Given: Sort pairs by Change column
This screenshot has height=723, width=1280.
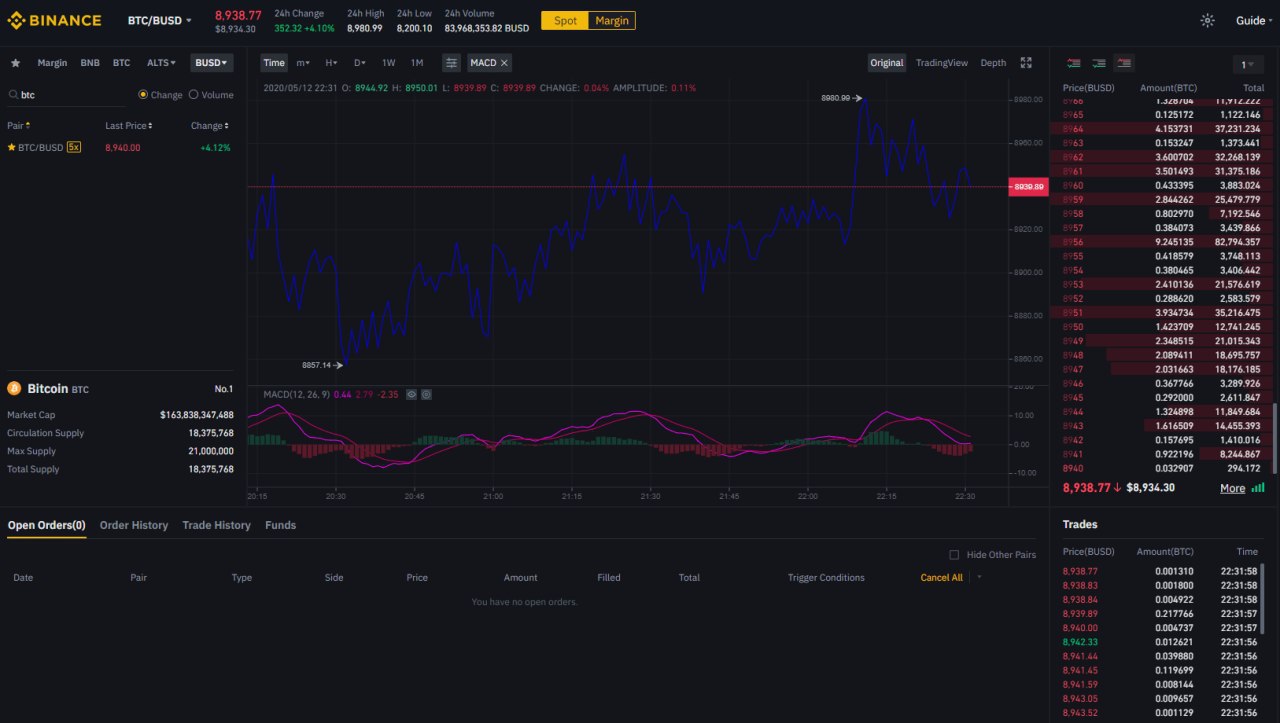Looking at the screenshot, I should [x=210, y=126].
